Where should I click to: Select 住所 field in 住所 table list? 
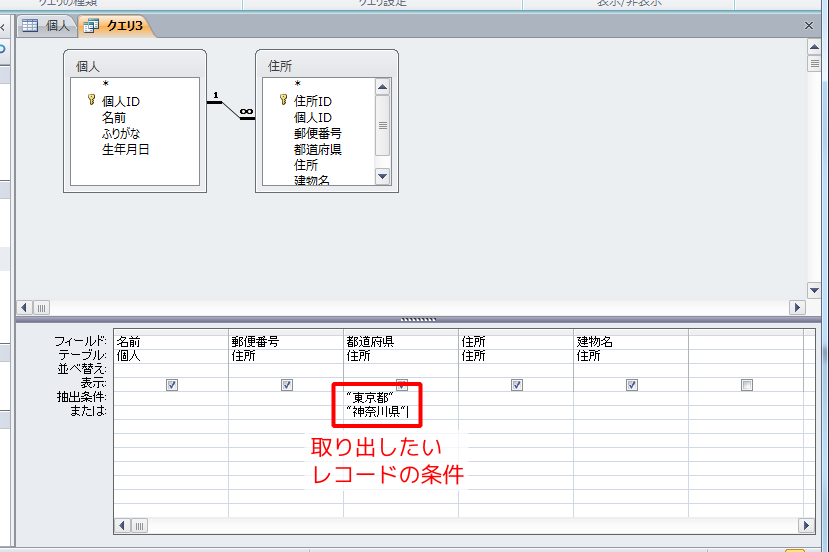point(306,165)
